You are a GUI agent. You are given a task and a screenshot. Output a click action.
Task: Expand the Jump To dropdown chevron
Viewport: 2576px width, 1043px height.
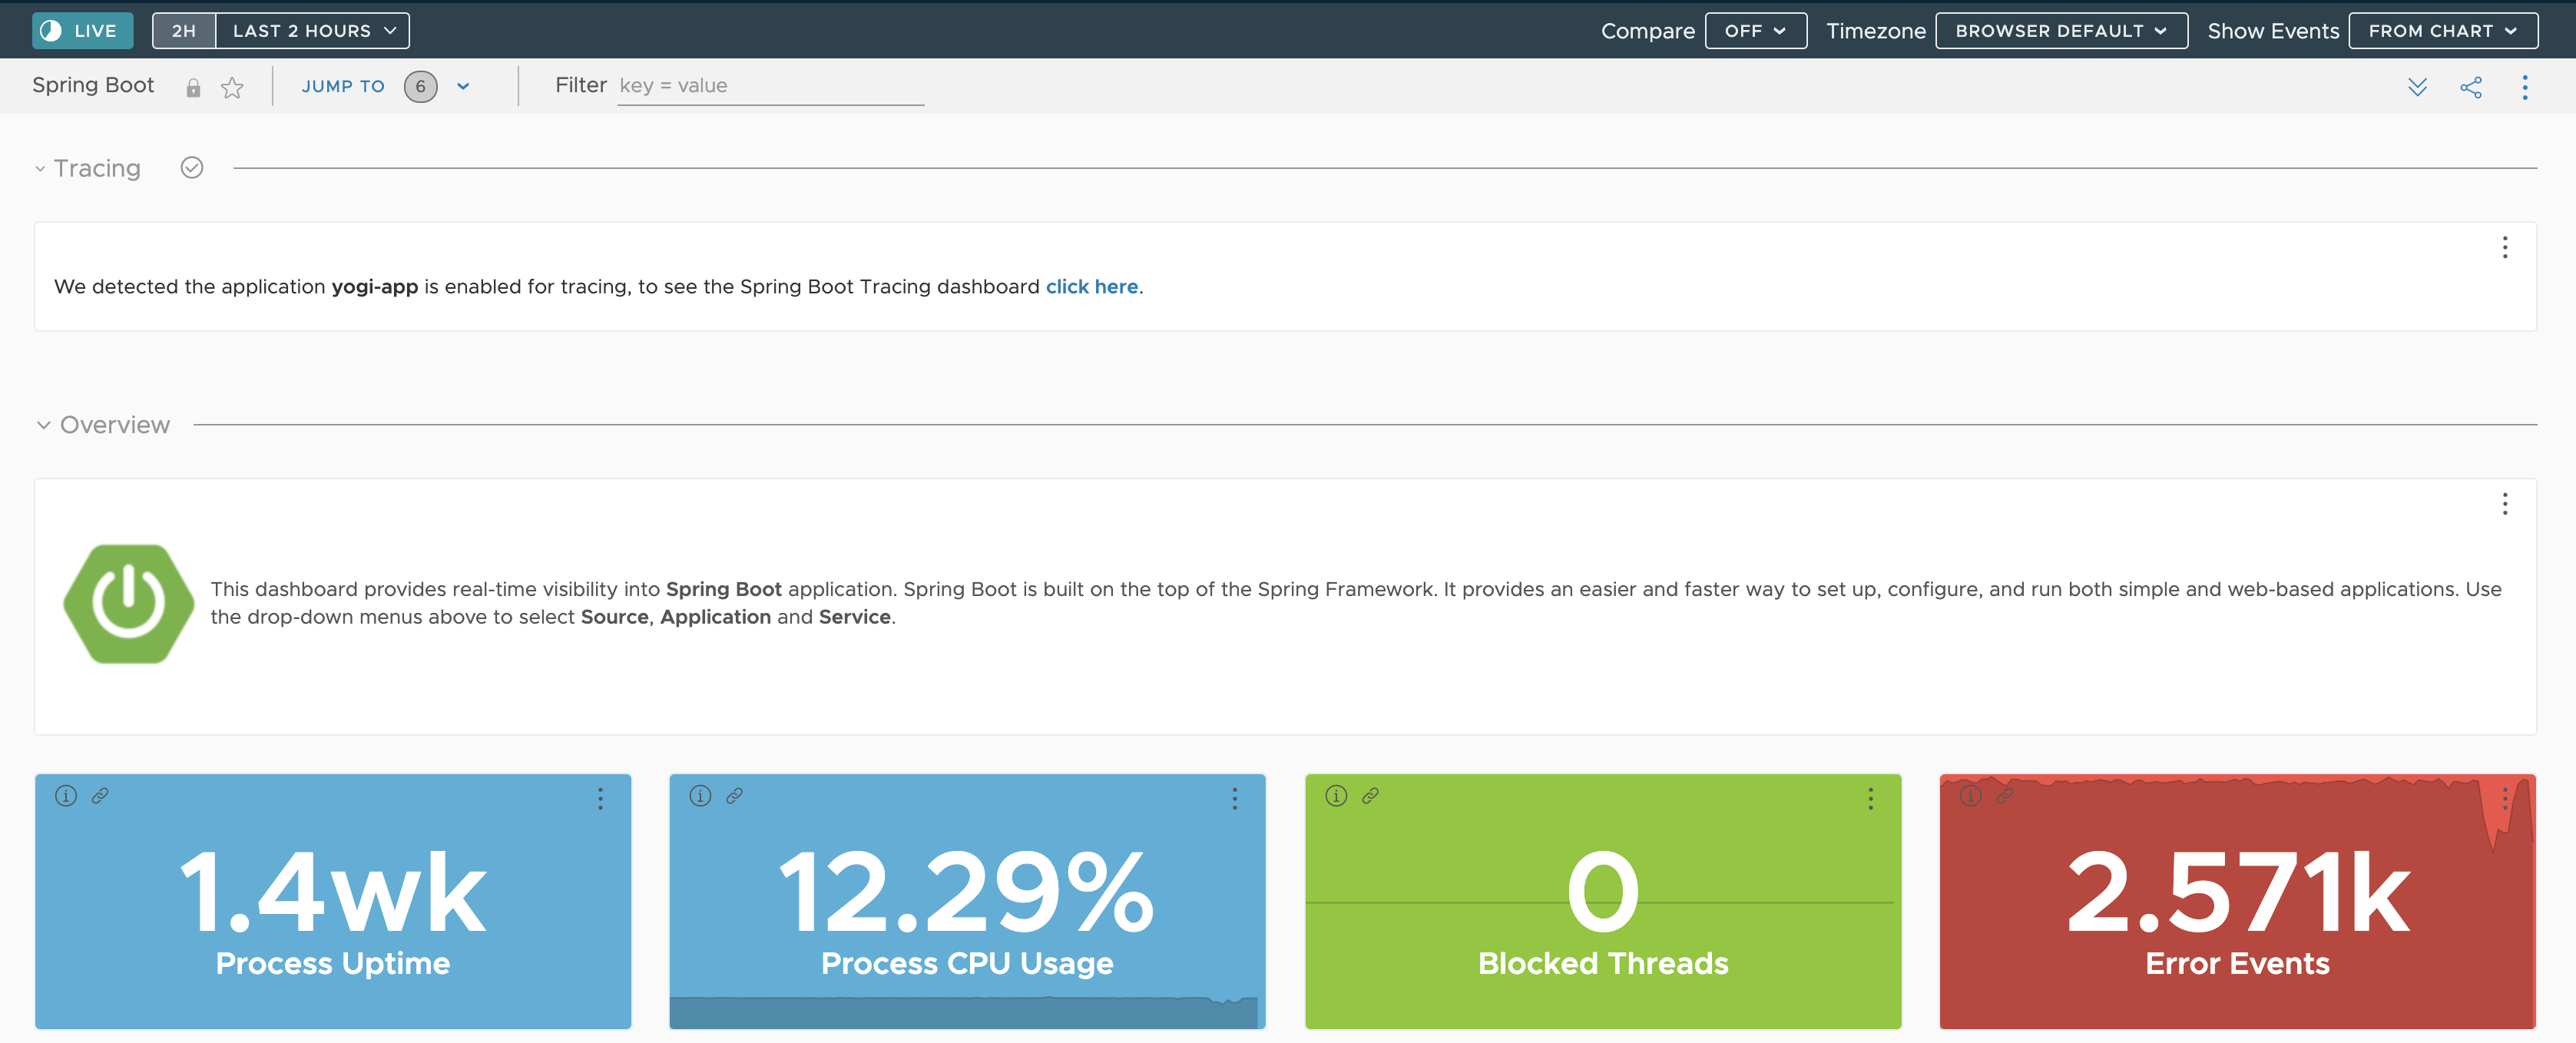463,87
